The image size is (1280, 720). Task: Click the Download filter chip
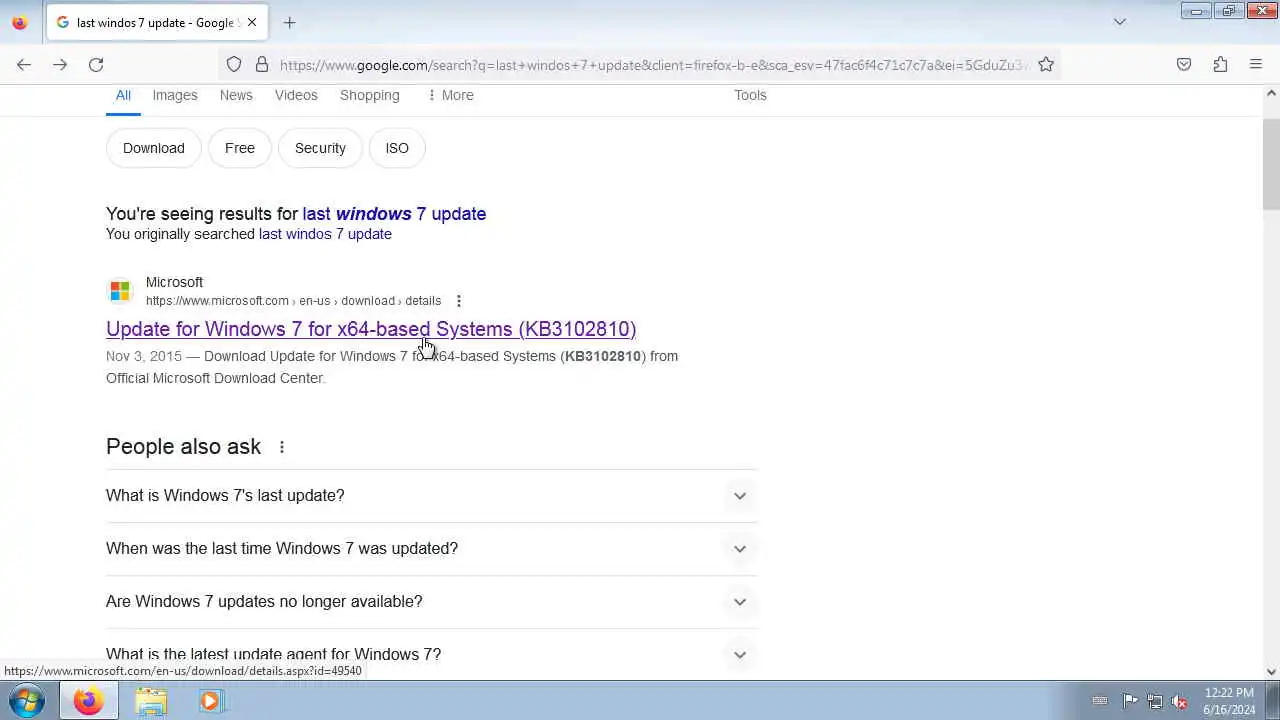point(154,148)
